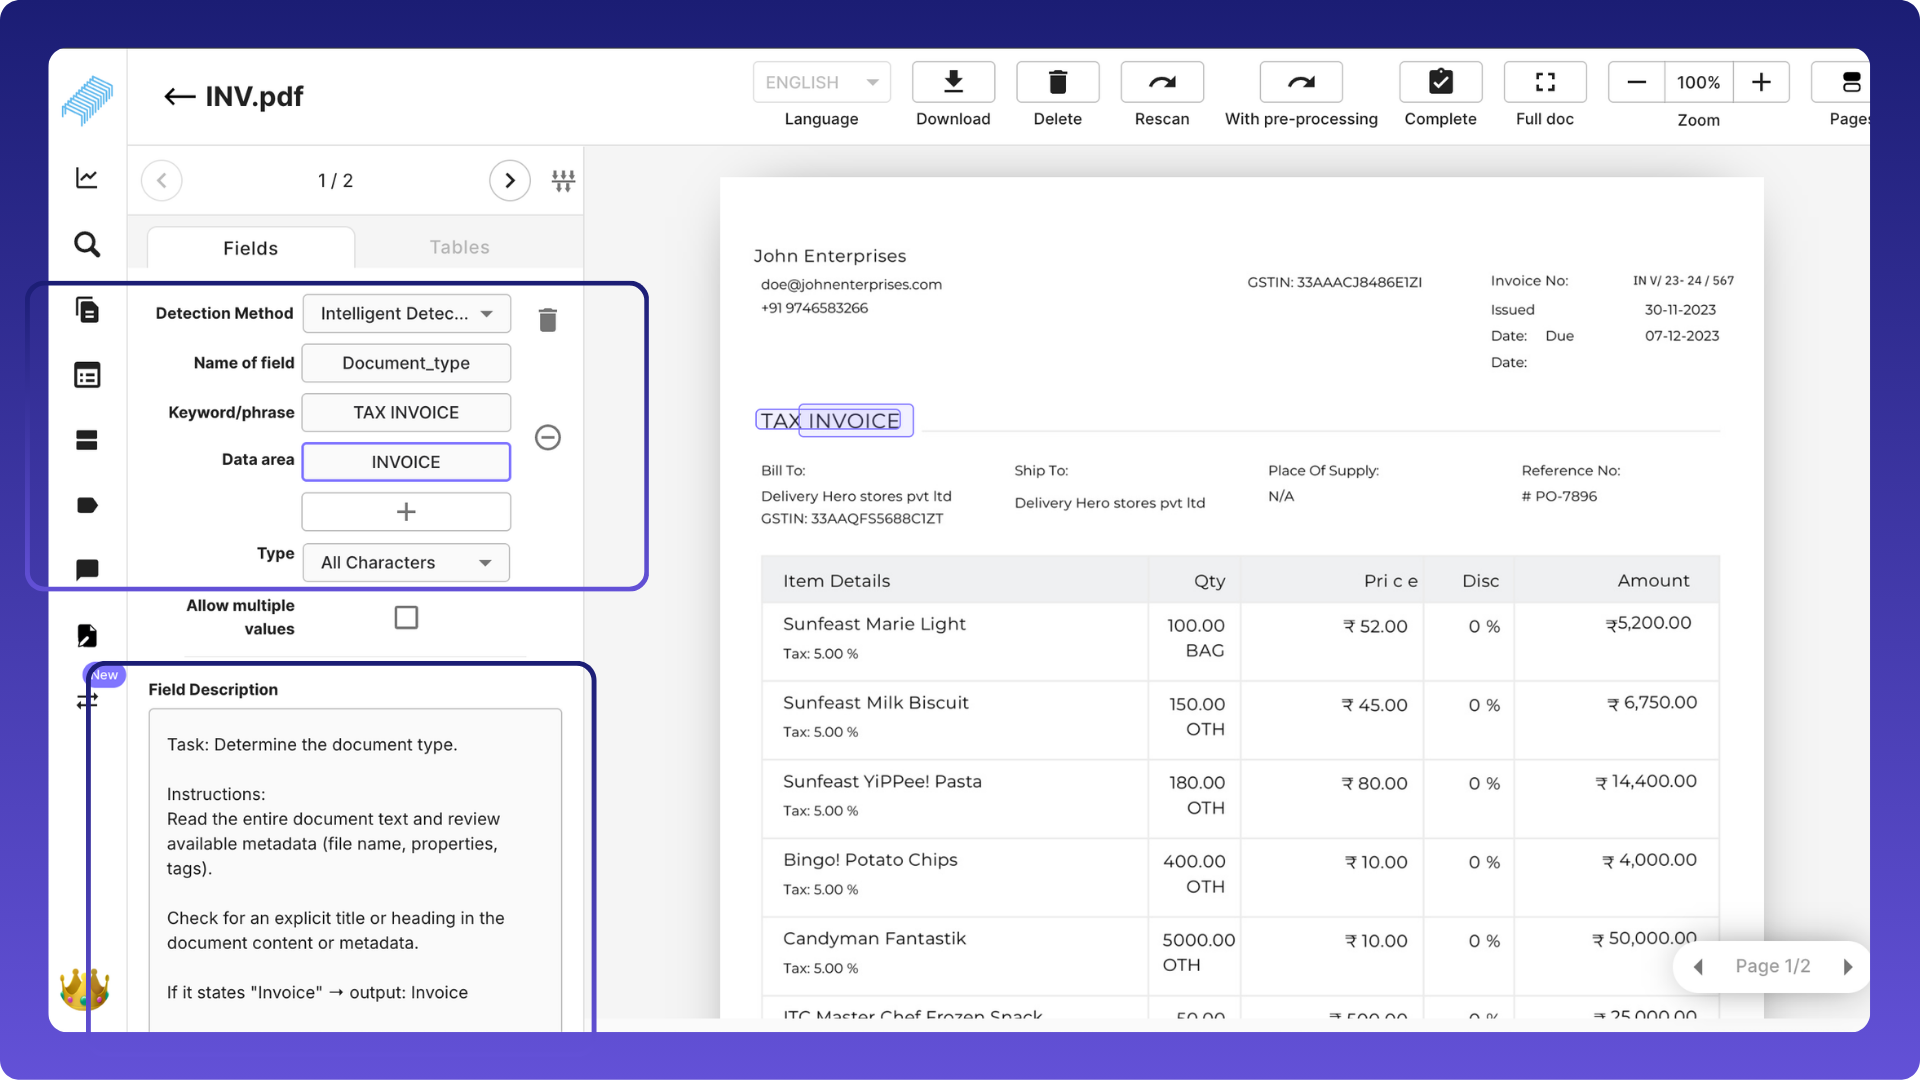Viewport: 1920px width, 1080px height.
Task: Delete the Document_type field with trash icon
Action: coord(547,320)
